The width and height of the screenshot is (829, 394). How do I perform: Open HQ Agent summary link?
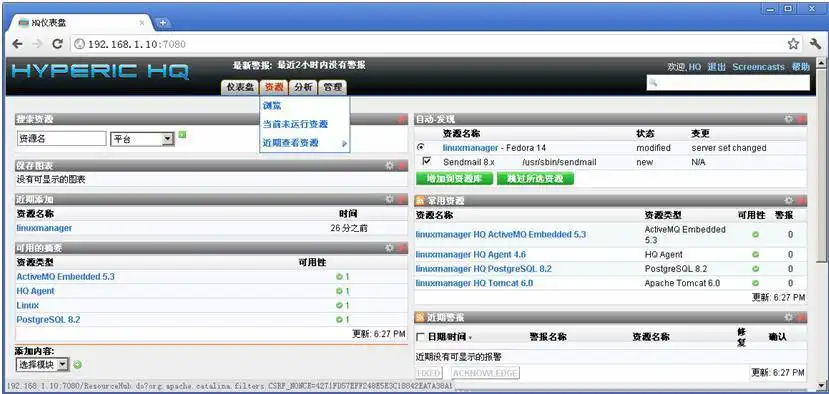coord(35,291)
